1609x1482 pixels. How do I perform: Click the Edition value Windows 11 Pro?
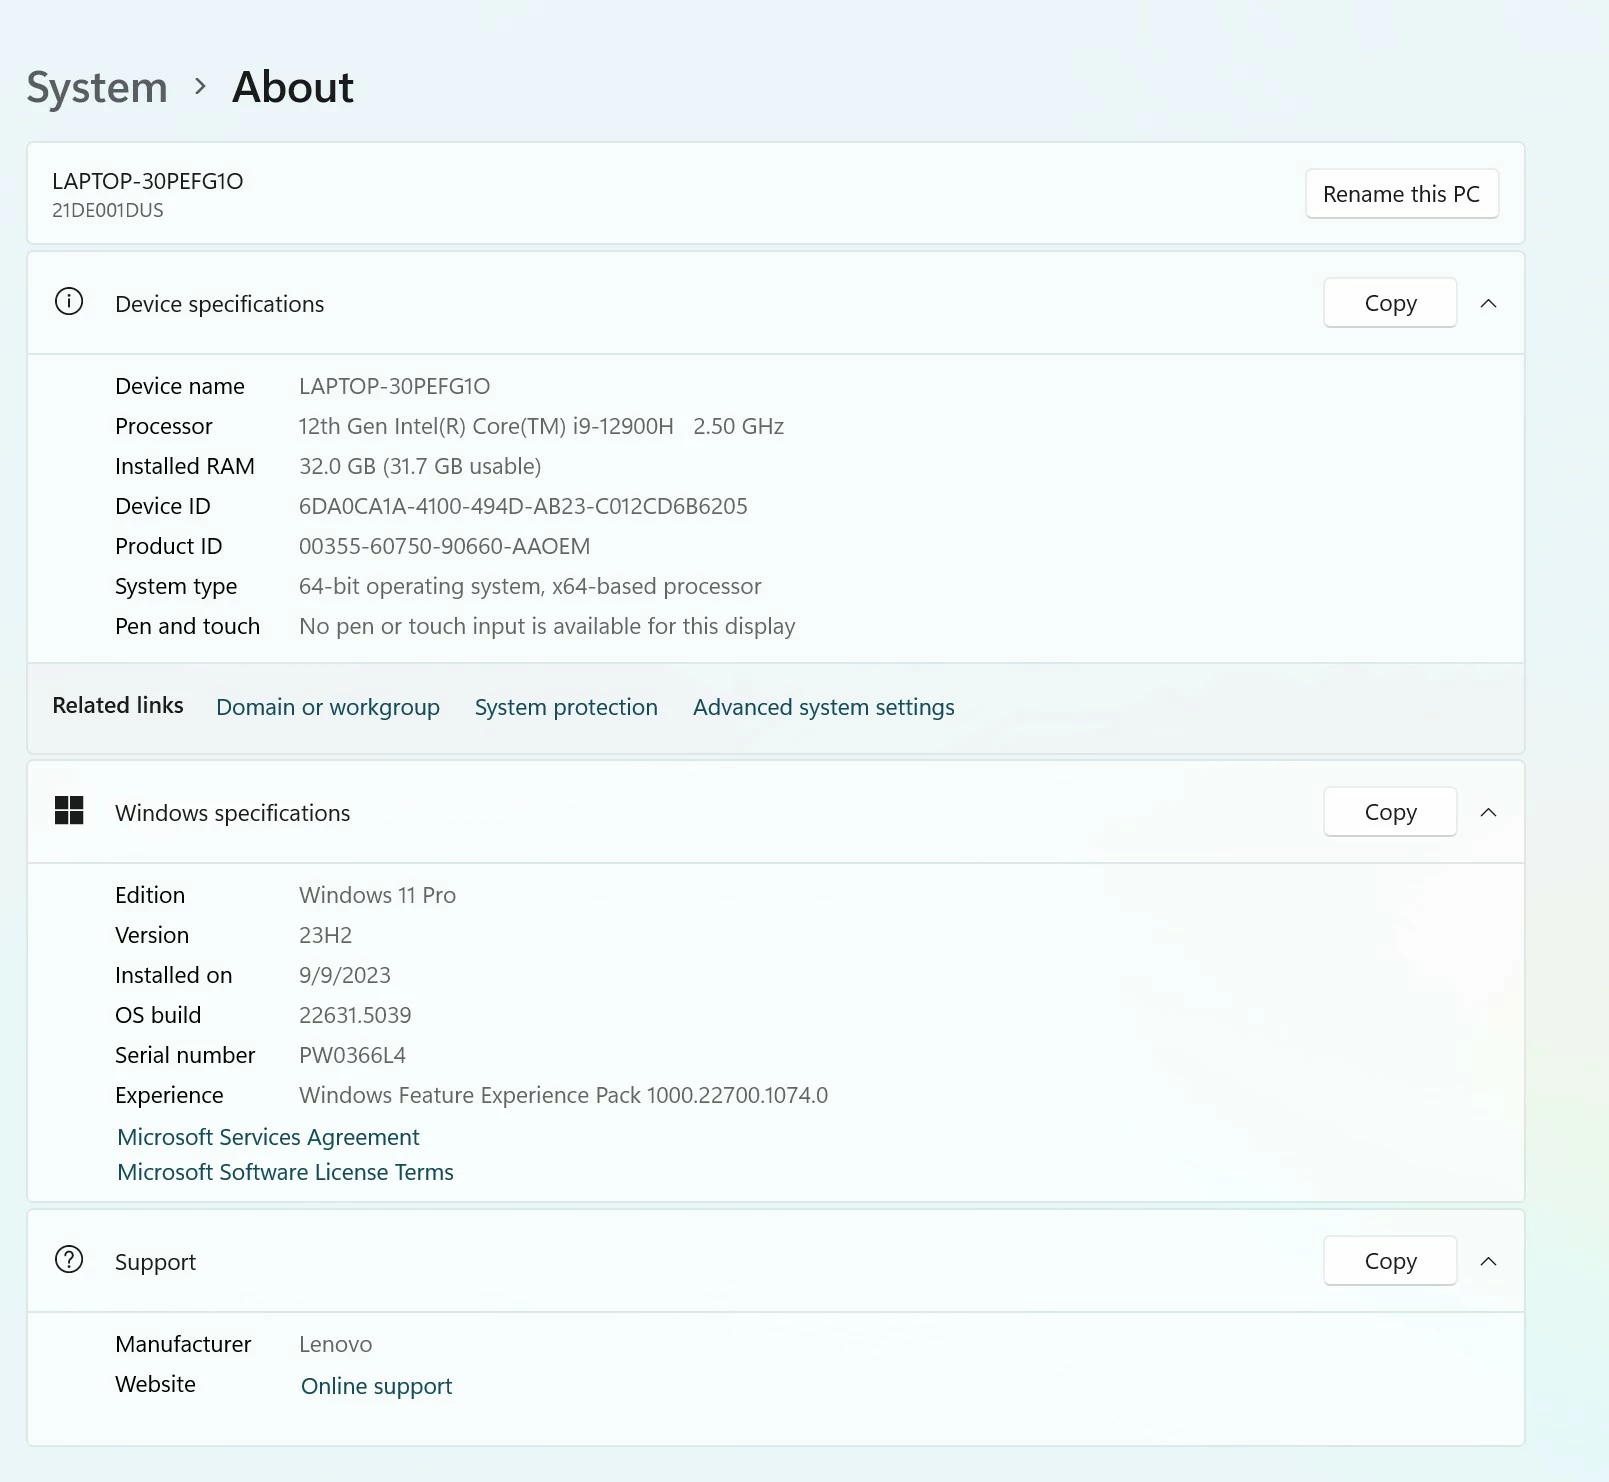coord(378,895)
